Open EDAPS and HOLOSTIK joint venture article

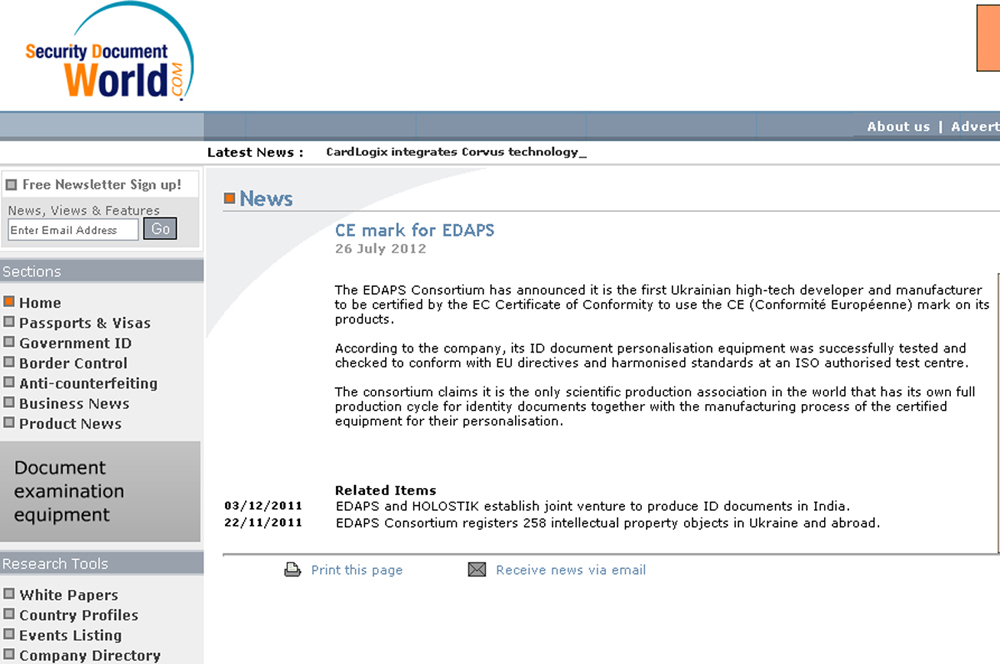point(592,506)
